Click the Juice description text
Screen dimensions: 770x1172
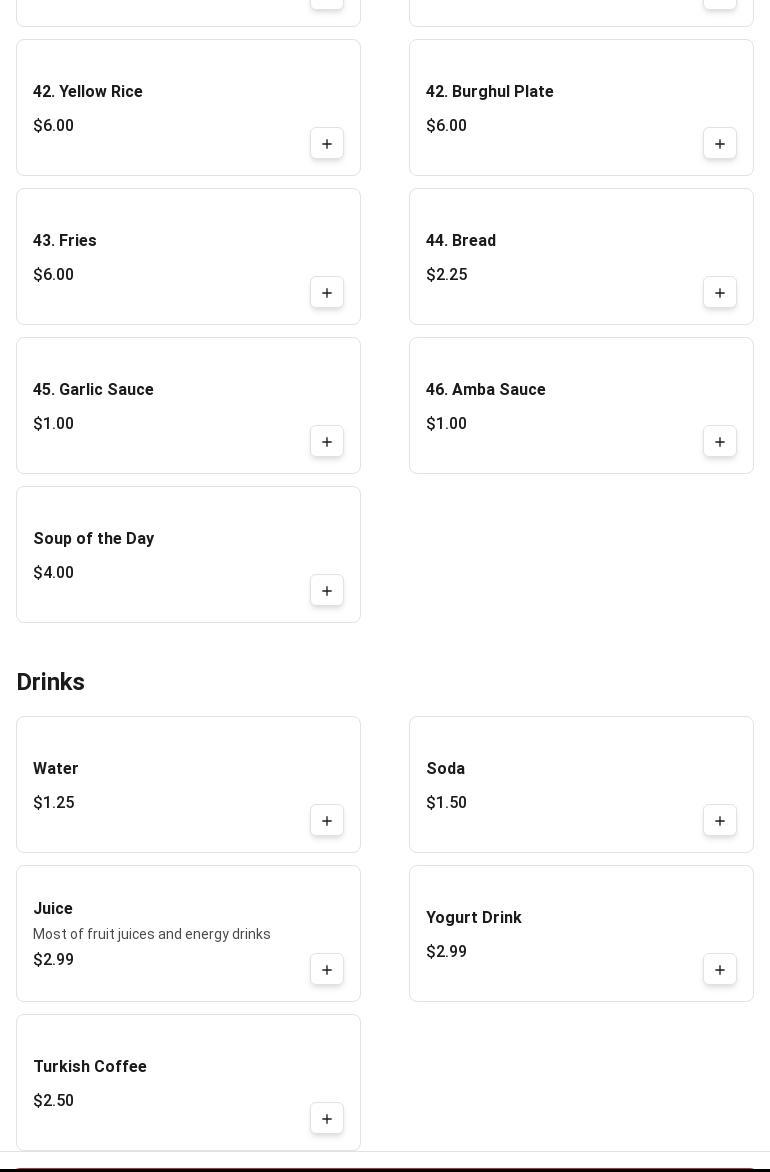pos(152,934)
